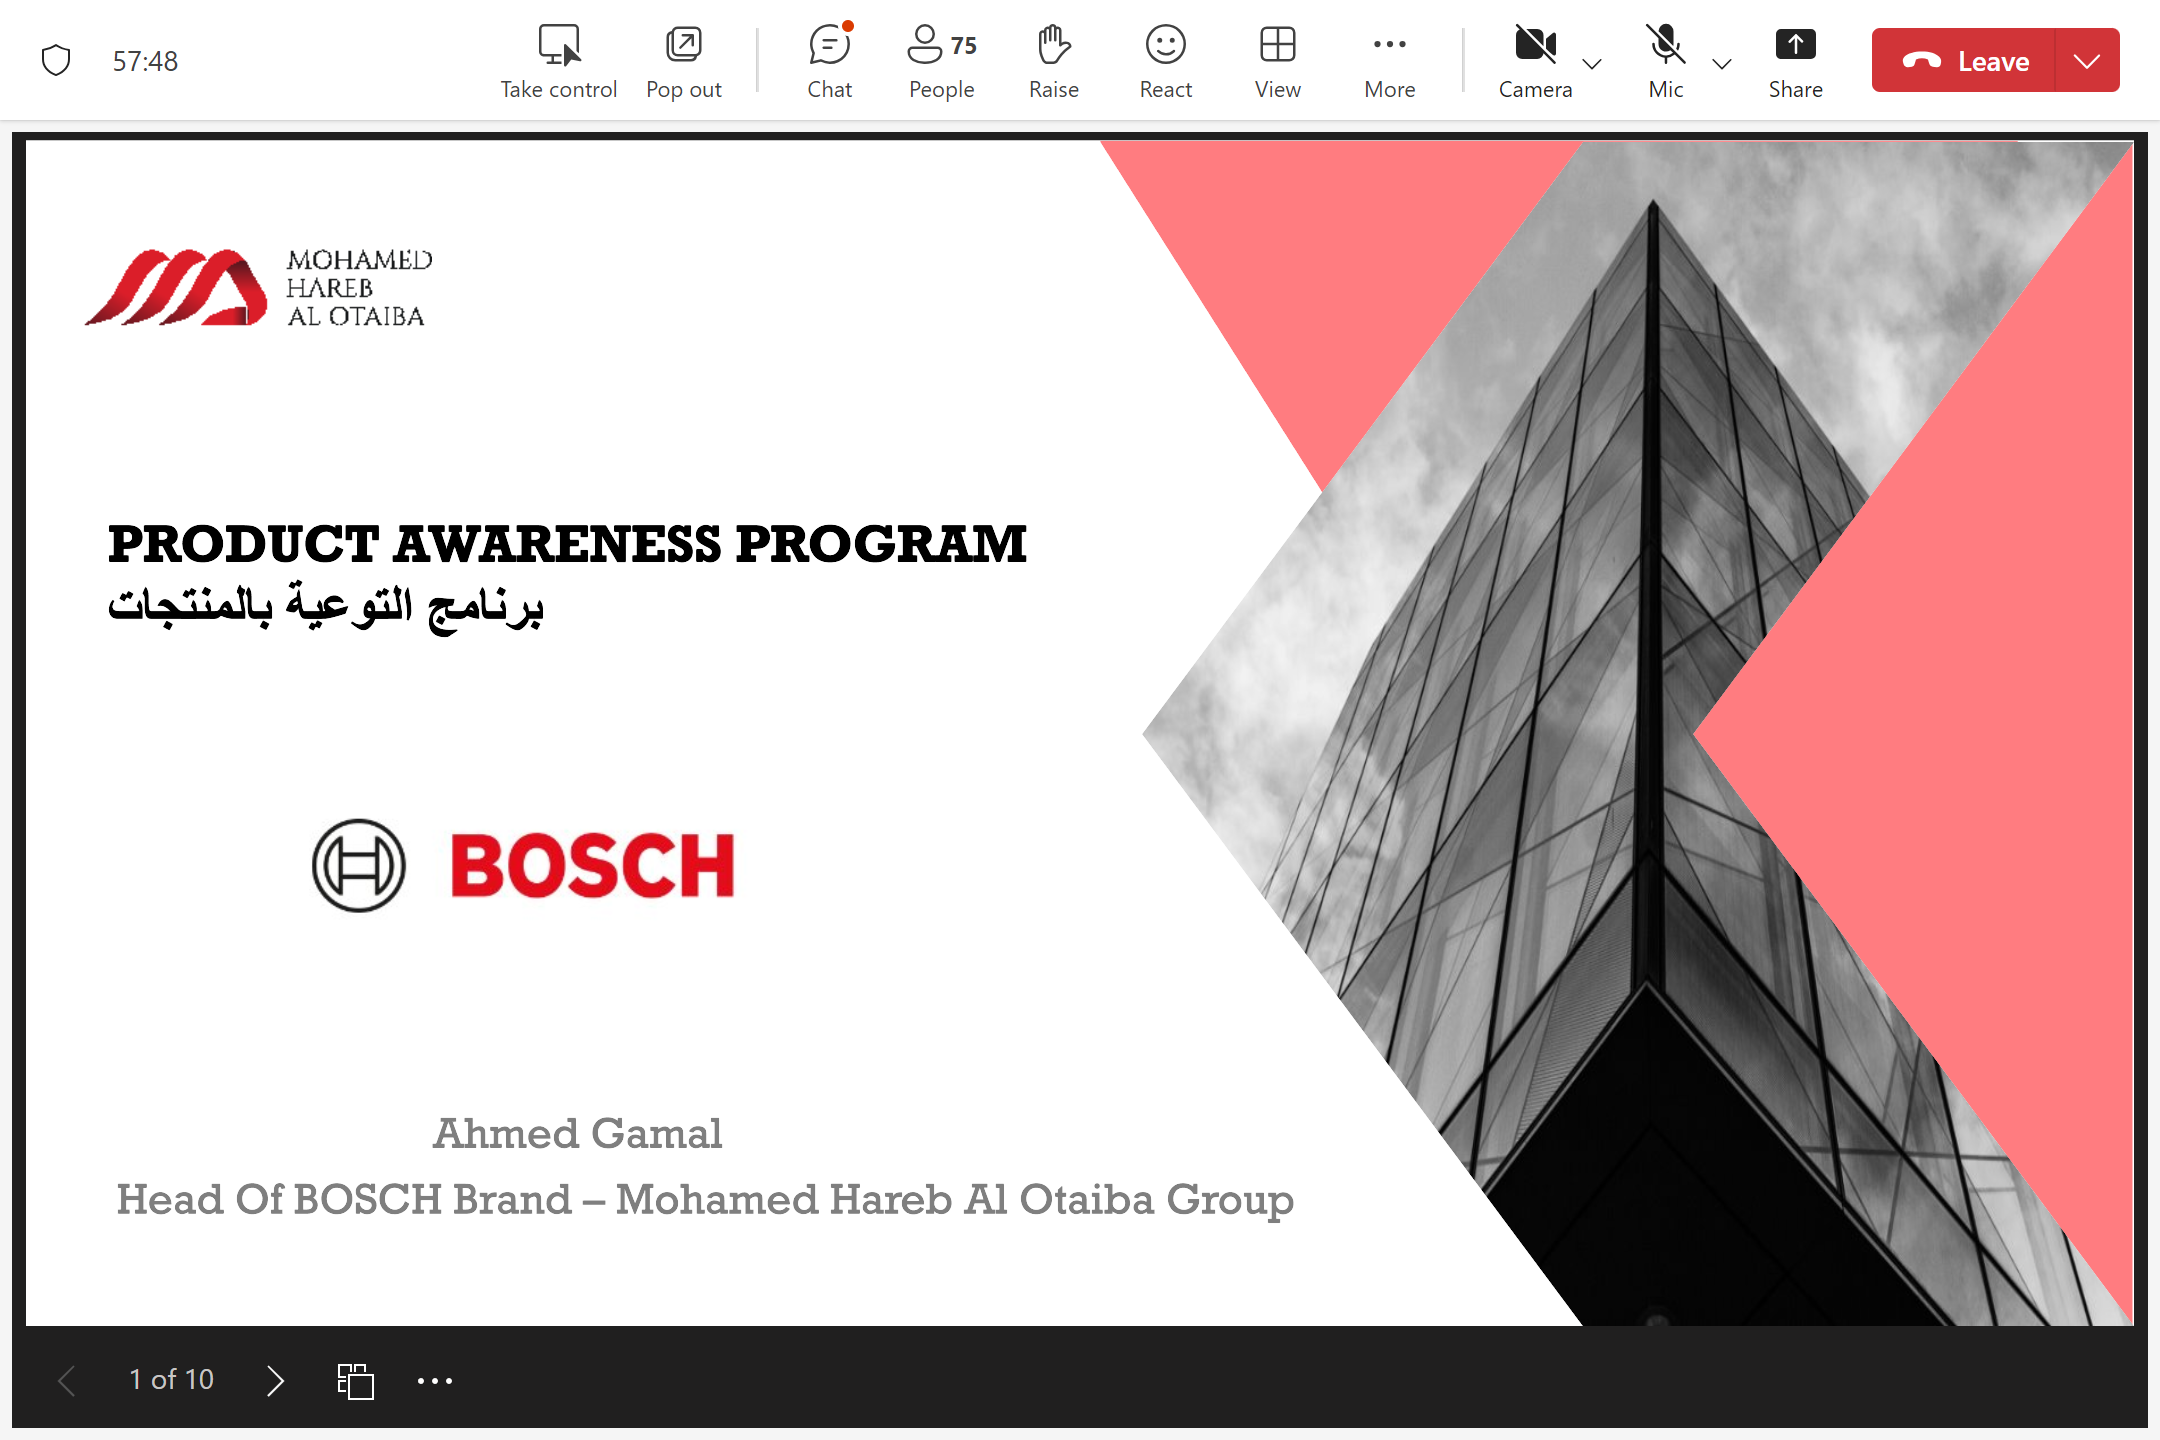Go to the next slide
This screenshot has width=2160, height=1440.
pos(275,1381)
